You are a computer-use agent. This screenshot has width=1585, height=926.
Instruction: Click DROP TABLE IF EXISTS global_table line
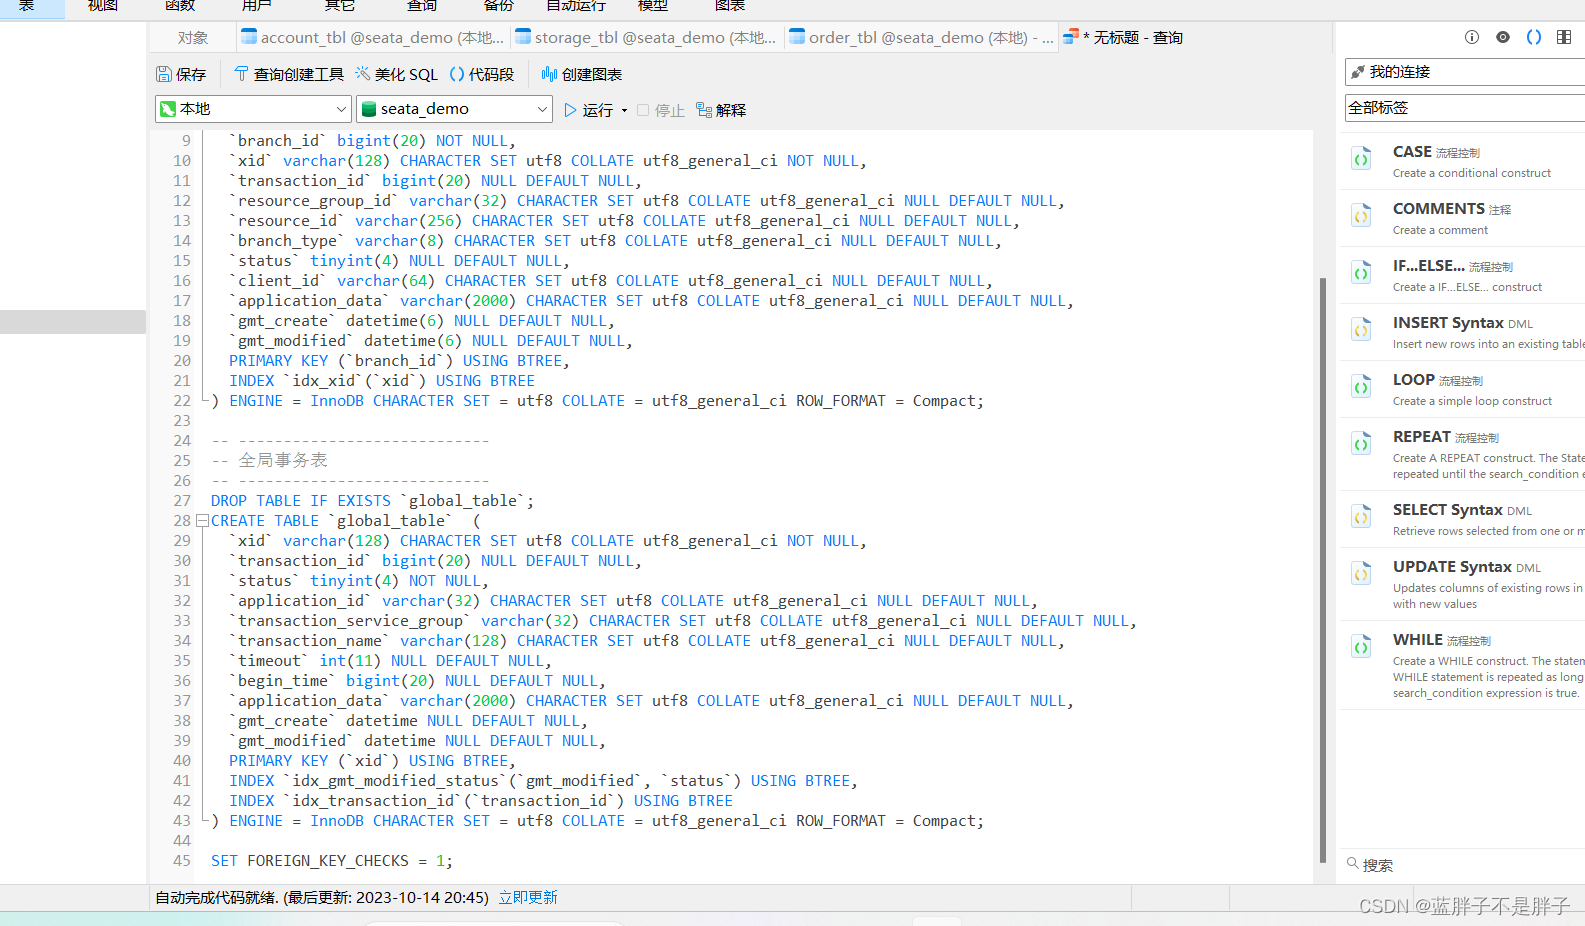click(372, 501)
